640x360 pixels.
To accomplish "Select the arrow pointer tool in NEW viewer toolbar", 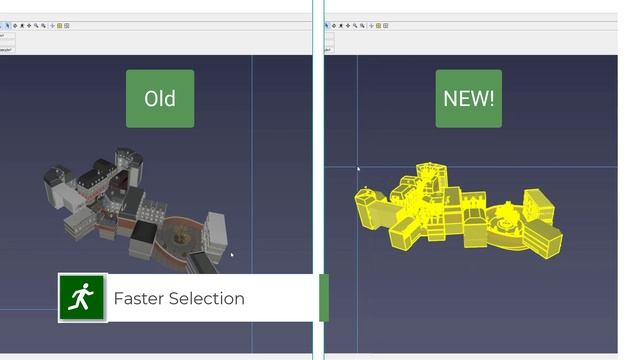I will (327, 26).
